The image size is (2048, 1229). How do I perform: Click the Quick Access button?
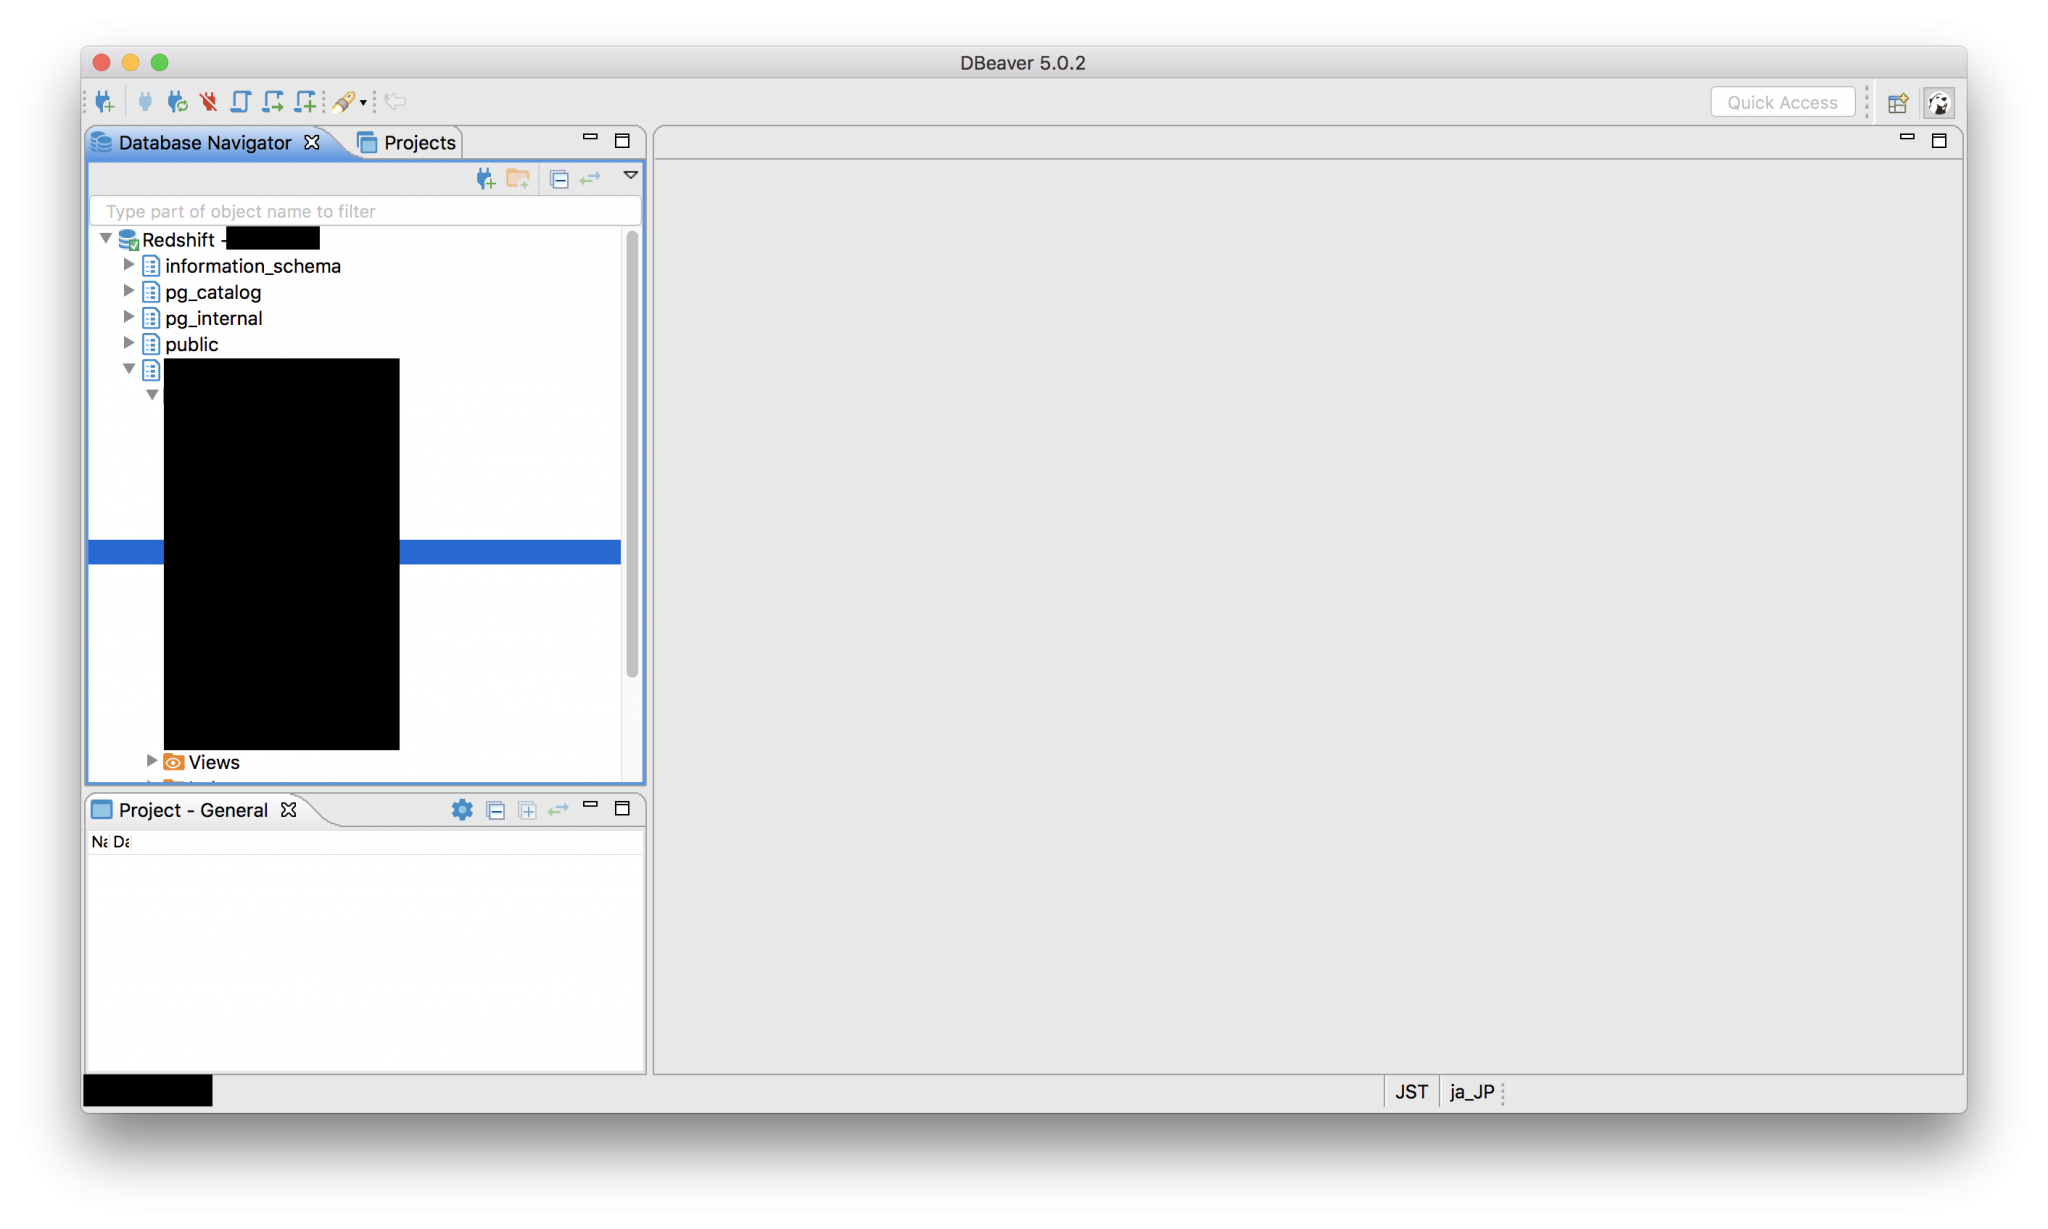[x=1782, y=101]
